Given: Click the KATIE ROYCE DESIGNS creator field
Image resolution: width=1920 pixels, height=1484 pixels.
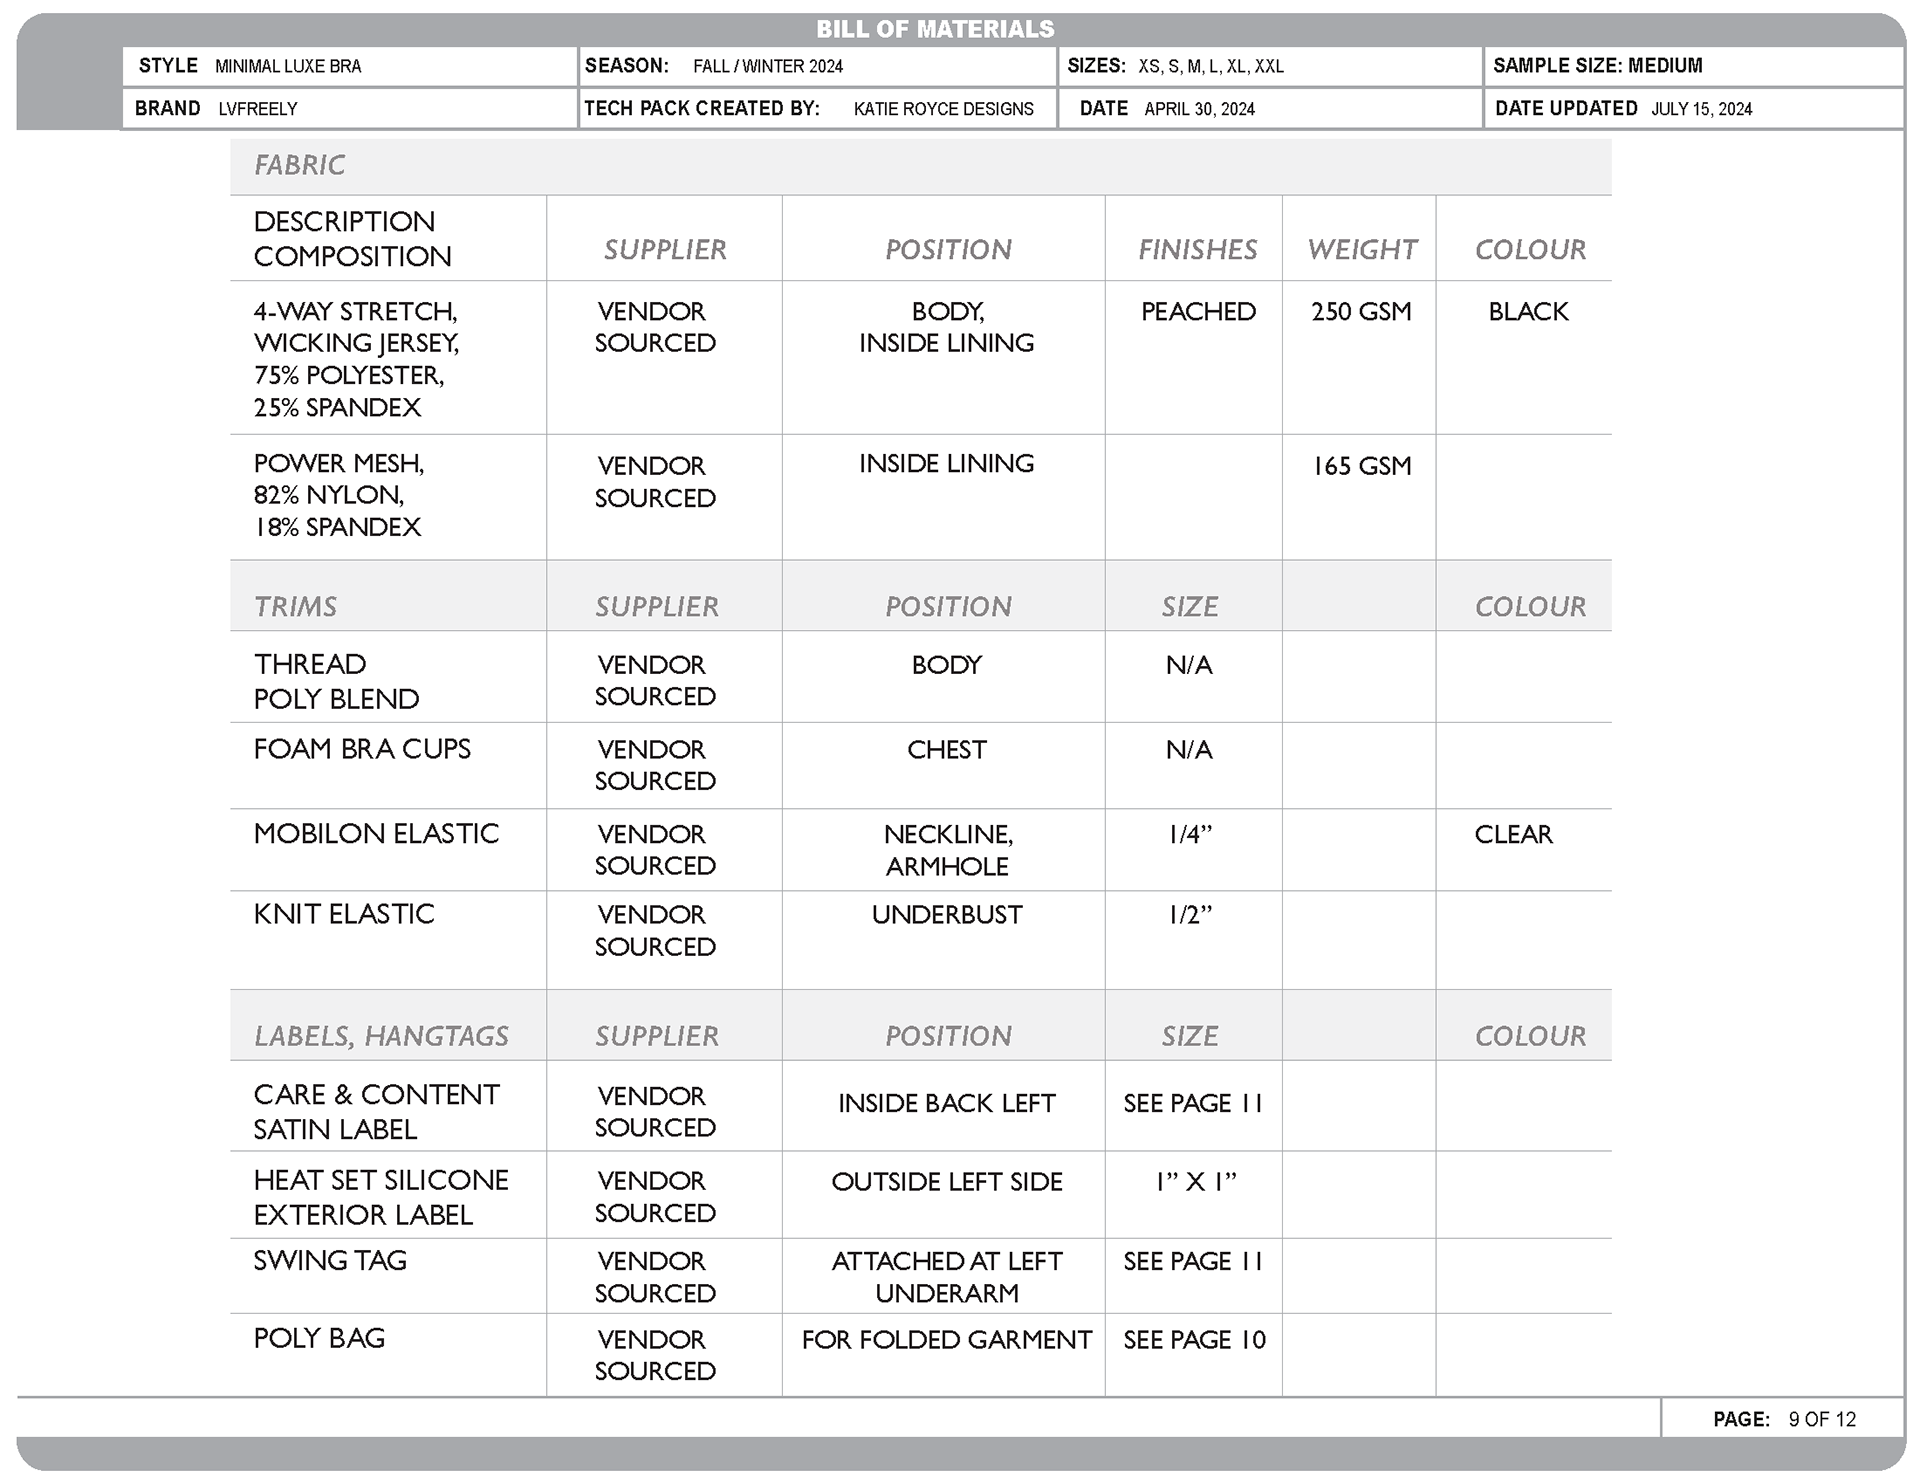Looking at the screenshot, I should point(943,109).
